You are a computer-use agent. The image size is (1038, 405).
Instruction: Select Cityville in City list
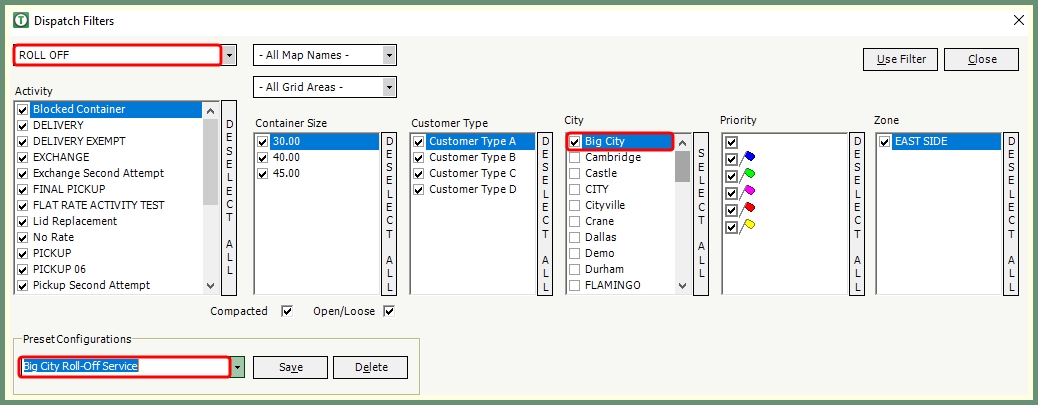(605, 205)
